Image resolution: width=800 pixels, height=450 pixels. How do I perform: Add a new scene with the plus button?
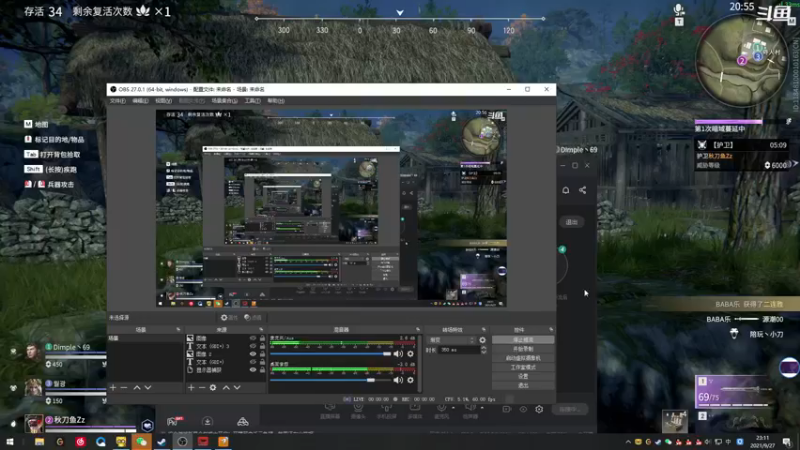coord(113,388)
